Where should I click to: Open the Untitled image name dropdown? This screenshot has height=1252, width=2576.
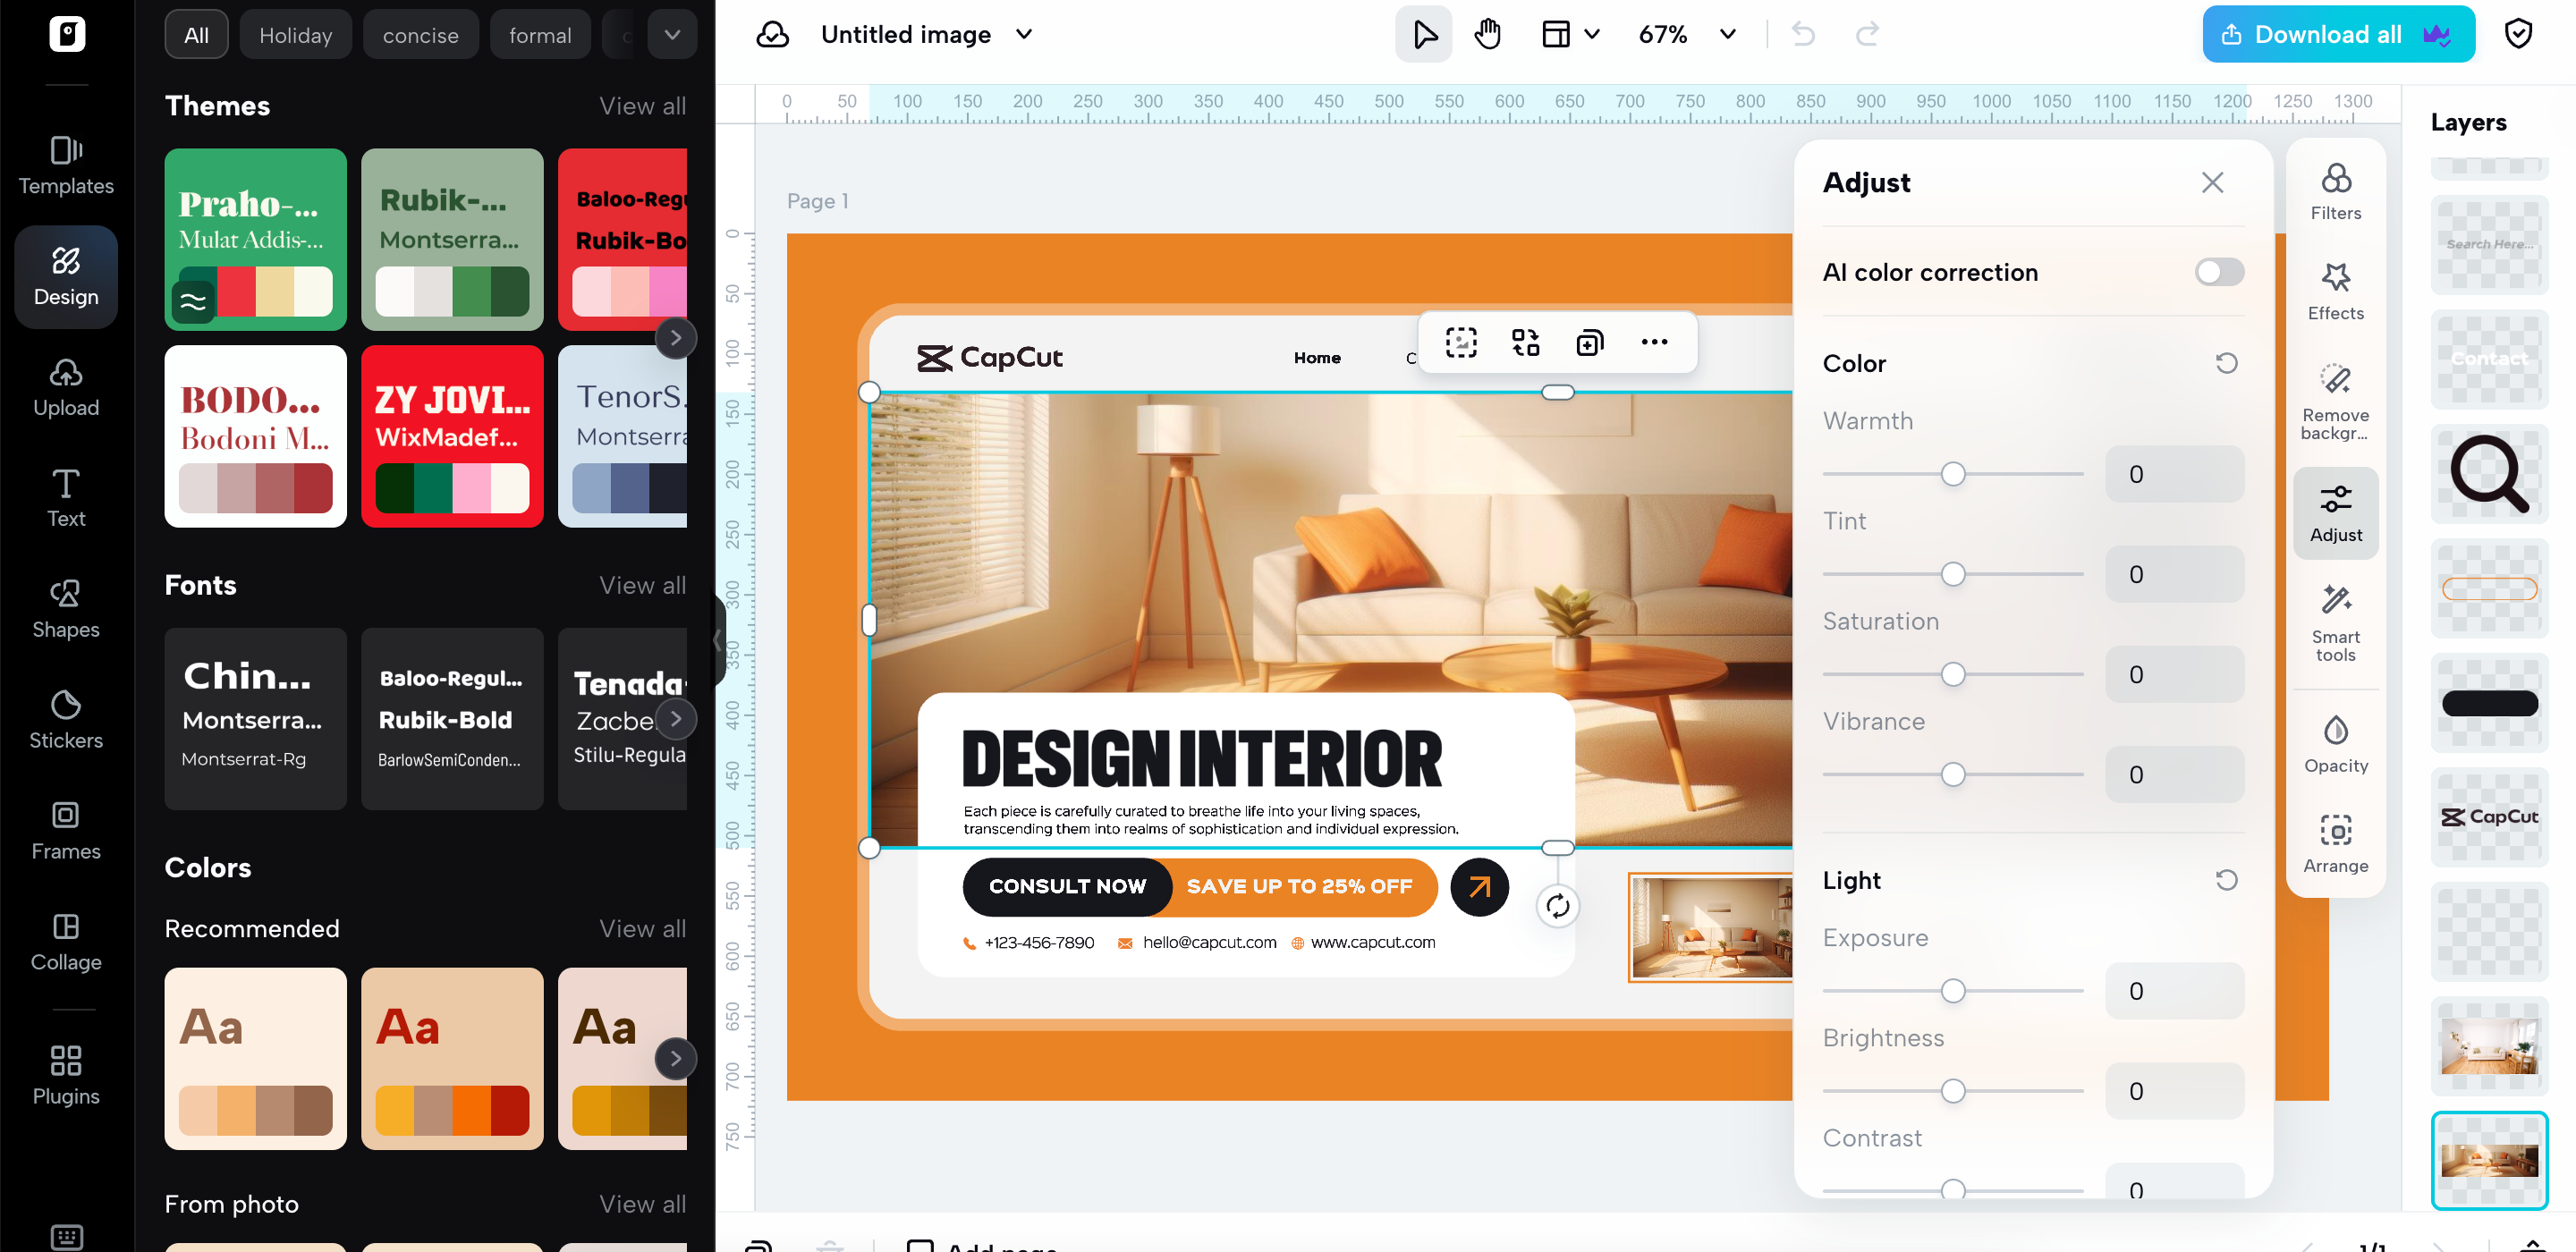click(x=1024, y=35)
